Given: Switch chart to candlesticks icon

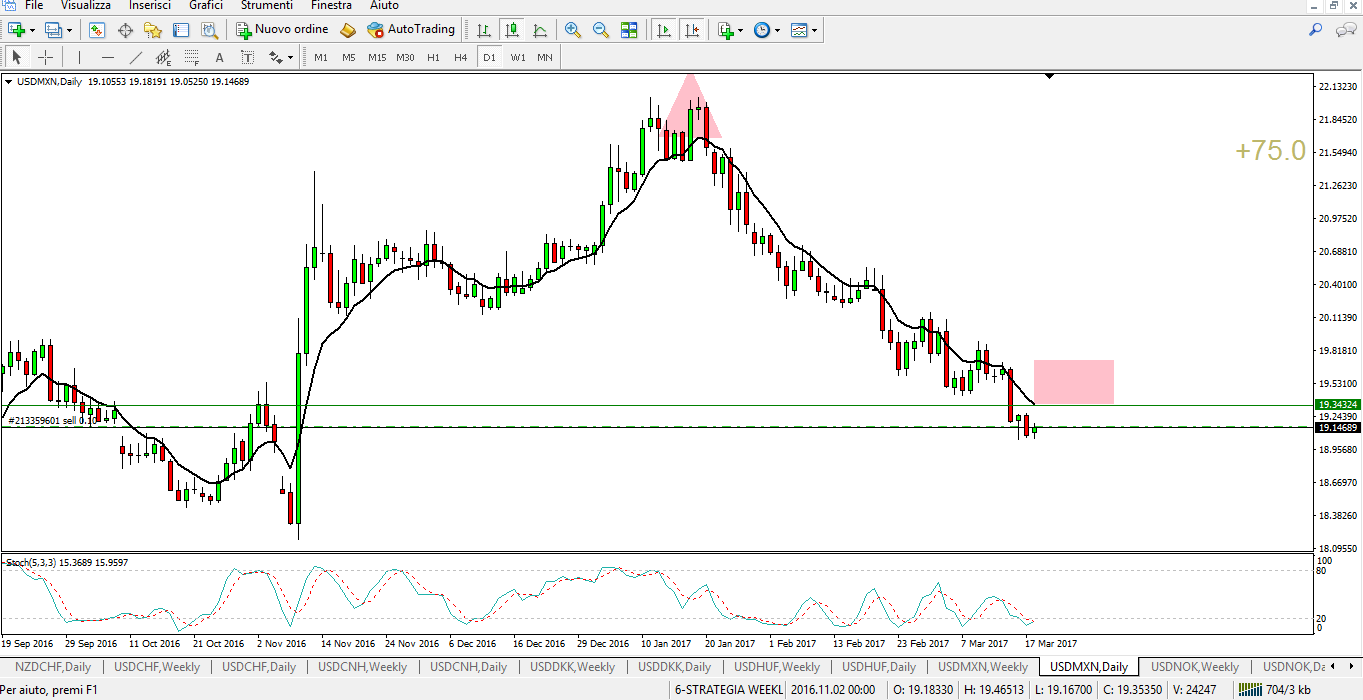Looking at the screenshot, I should click(x=512, y=30).
